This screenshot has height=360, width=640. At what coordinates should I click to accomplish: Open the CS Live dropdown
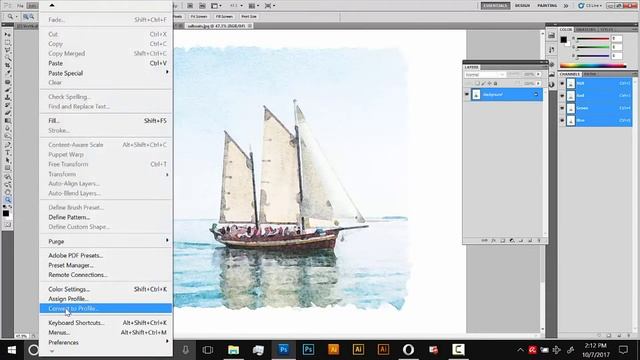(591, 6)
